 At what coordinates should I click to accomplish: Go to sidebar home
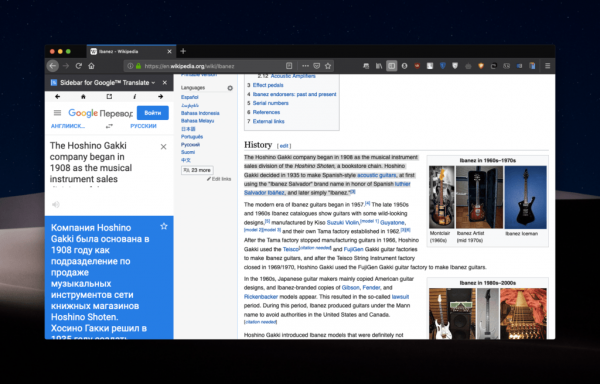click(83, 97)
